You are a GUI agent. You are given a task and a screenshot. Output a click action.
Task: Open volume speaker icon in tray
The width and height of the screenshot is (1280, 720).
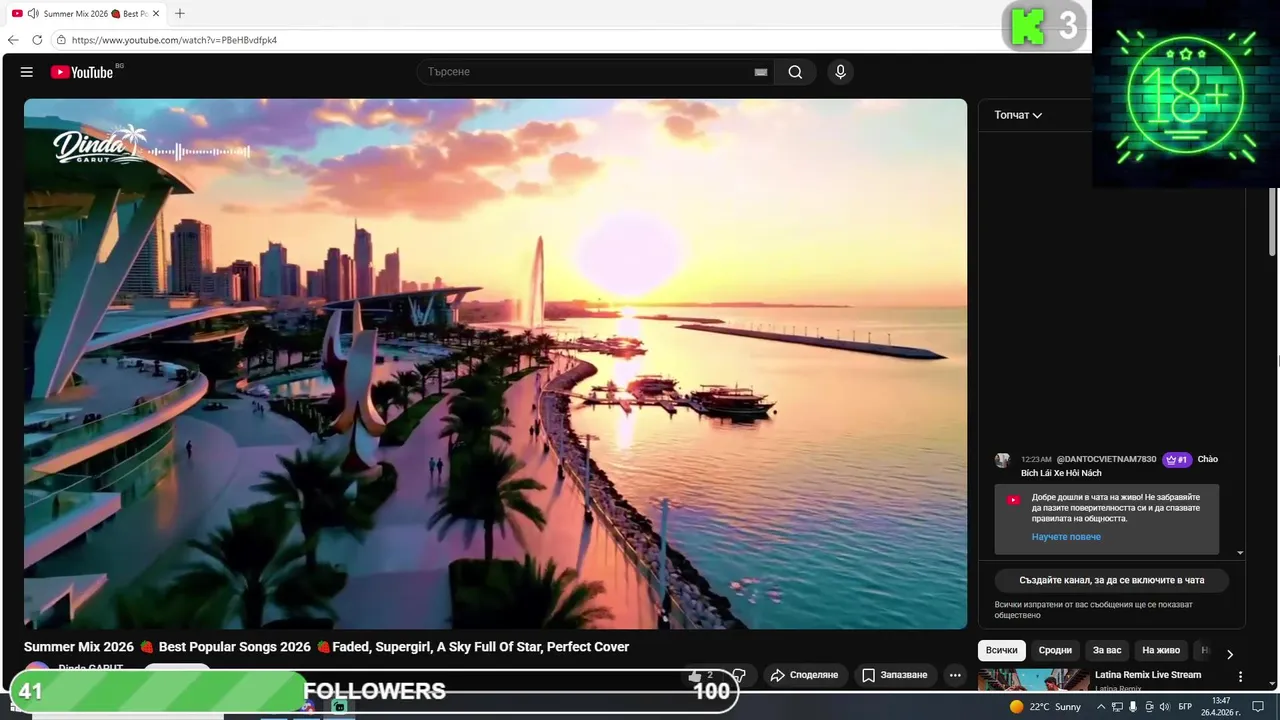1163,707
